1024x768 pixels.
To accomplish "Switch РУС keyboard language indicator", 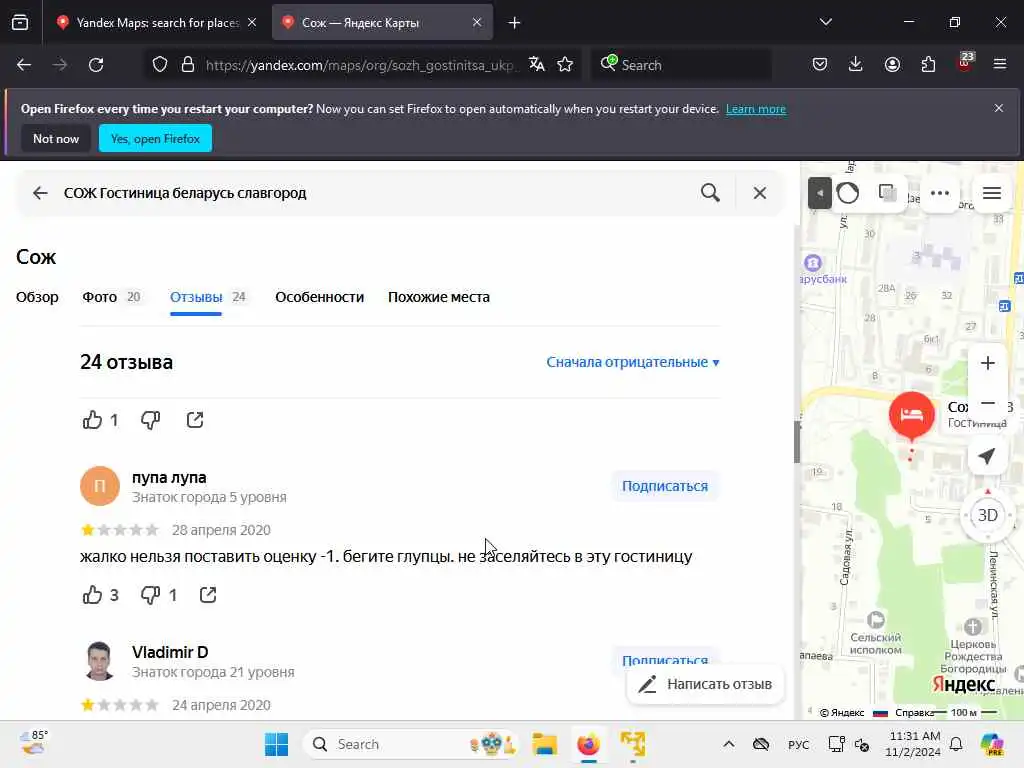I will tap(798, 744).
